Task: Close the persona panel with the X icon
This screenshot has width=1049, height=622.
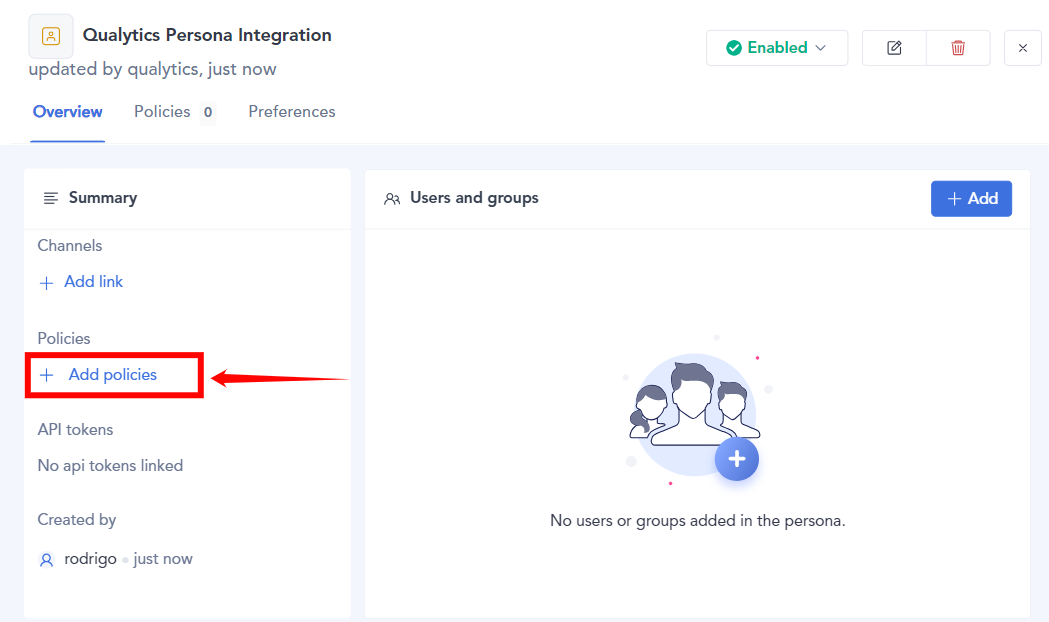Action: [x=1022, y=48]
